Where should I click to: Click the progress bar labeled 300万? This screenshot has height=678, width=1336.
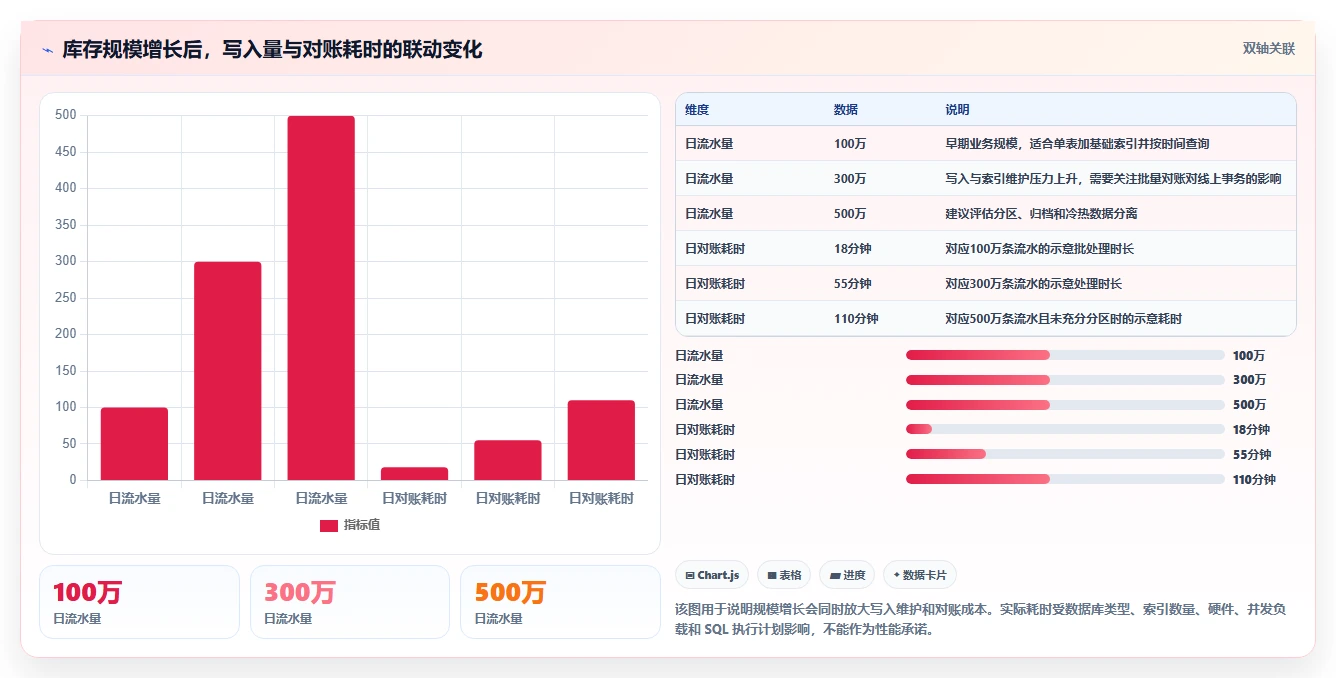(x=1065, y=380)
